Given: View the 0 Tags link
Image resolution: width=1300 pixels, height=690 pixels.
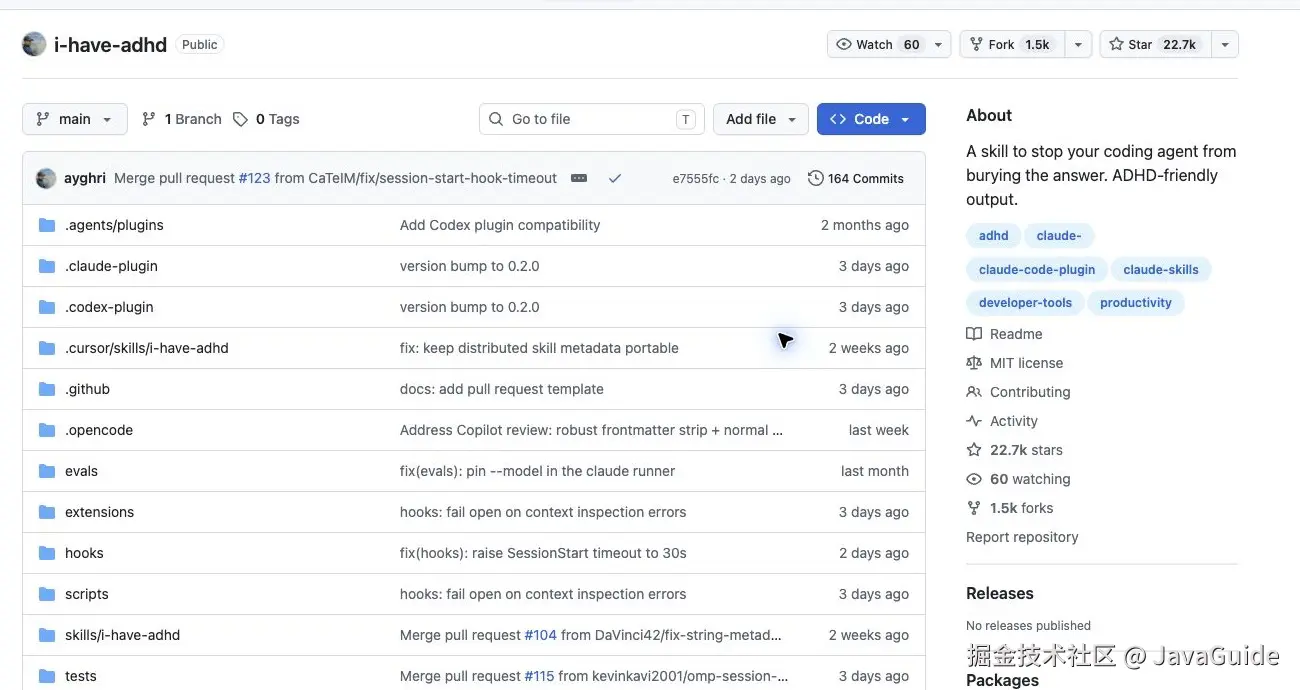Looking at the screenshot, I should point(266,119).
